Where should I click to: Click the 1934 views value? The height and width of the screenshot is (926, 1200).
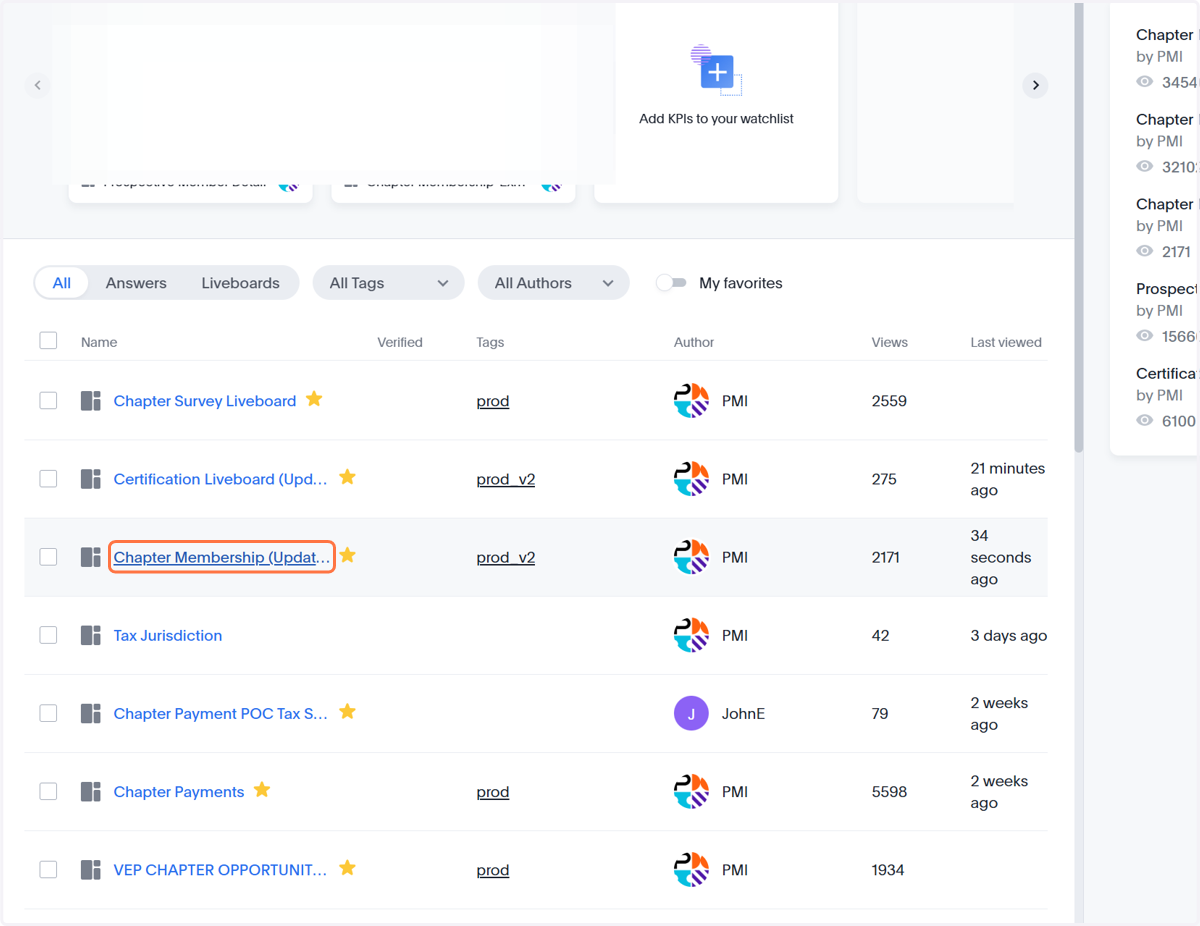(888, 869)
